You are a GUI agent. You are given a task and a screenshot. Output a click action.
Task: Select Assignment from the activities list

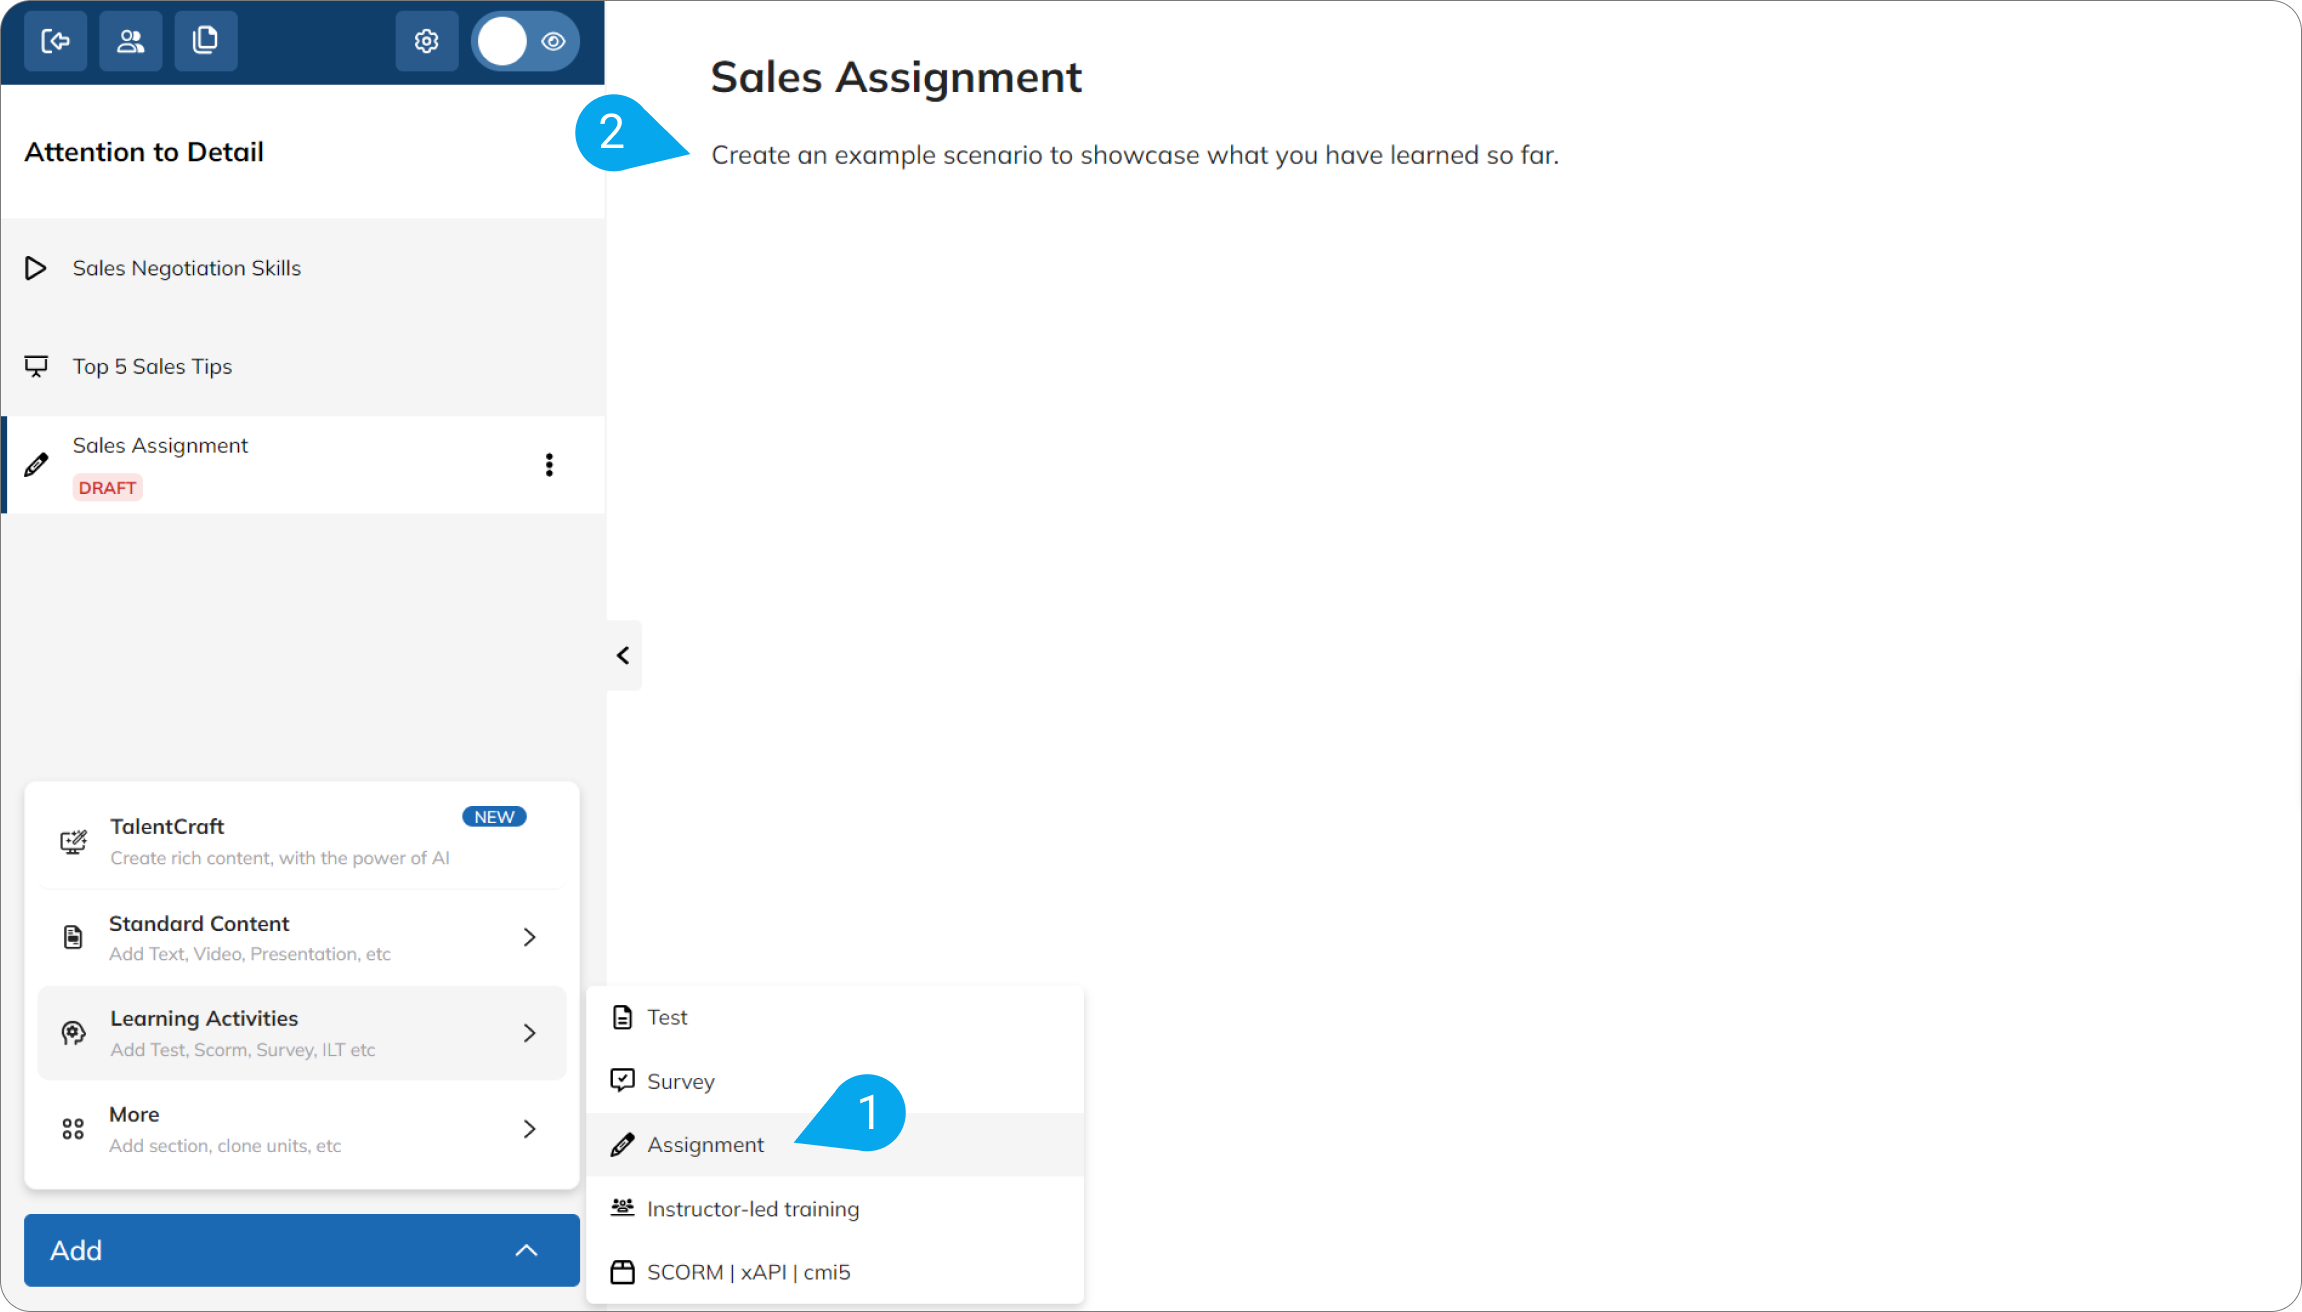835,1145
